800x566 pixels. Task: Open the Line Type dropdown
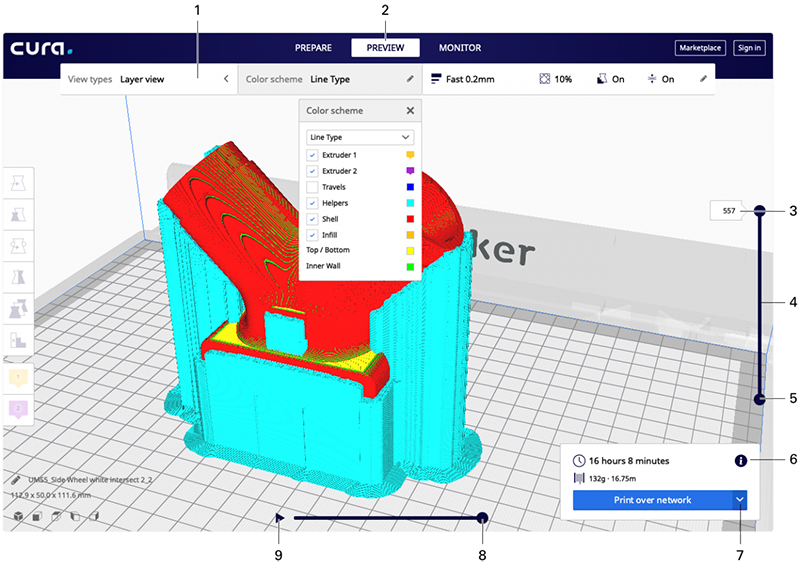click(x=360, y=135)
